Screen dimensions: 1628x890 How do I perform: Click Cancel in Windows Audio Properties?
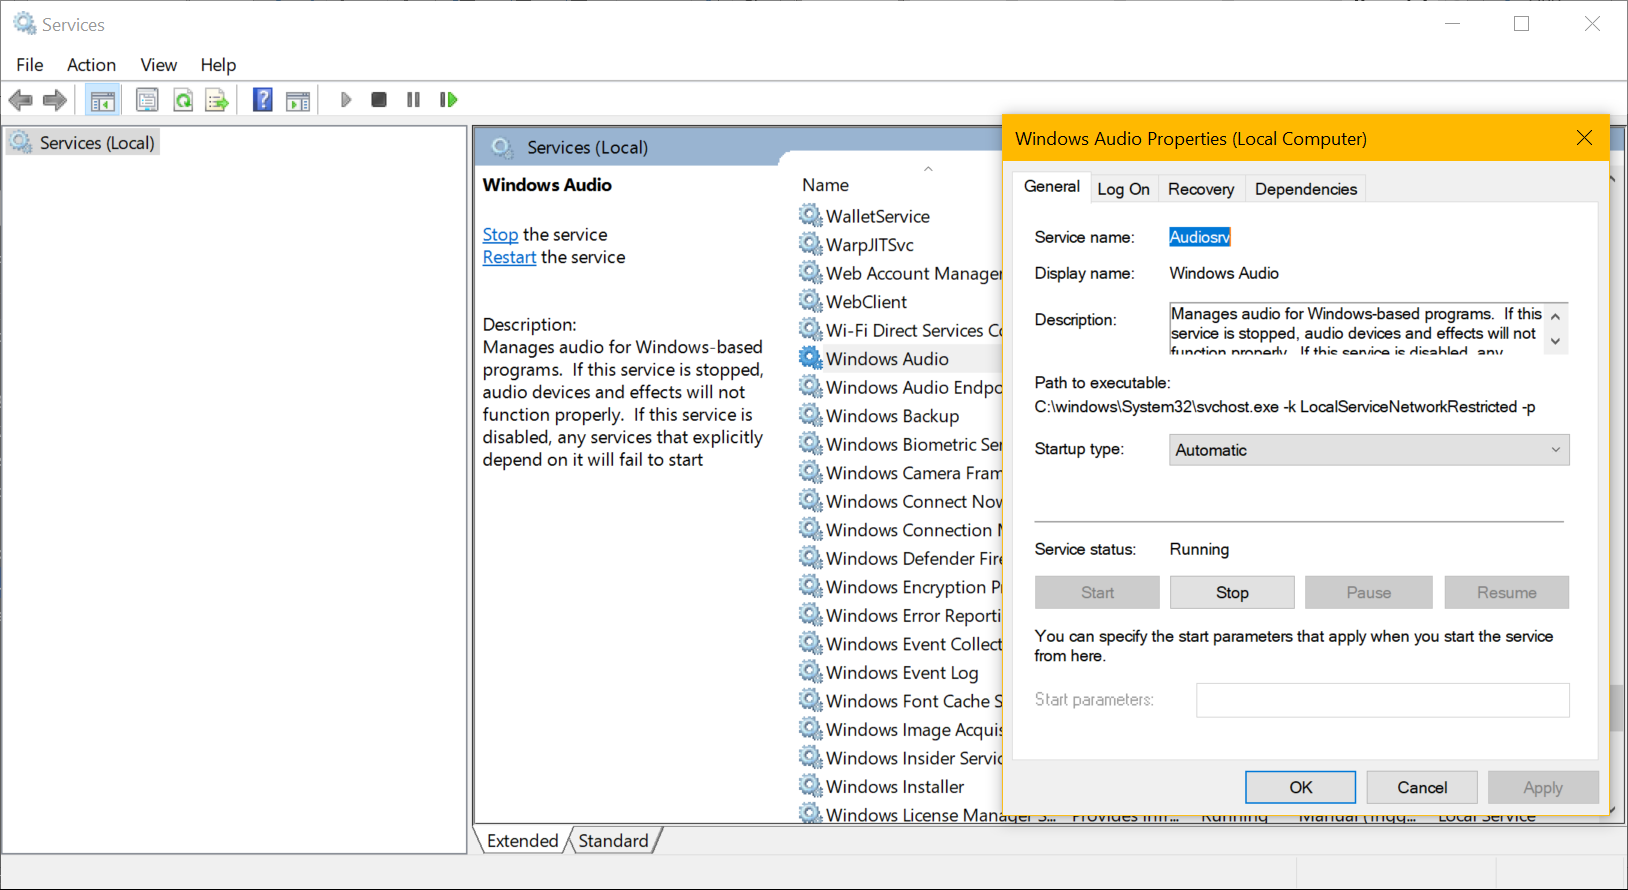coord(1422,787)
